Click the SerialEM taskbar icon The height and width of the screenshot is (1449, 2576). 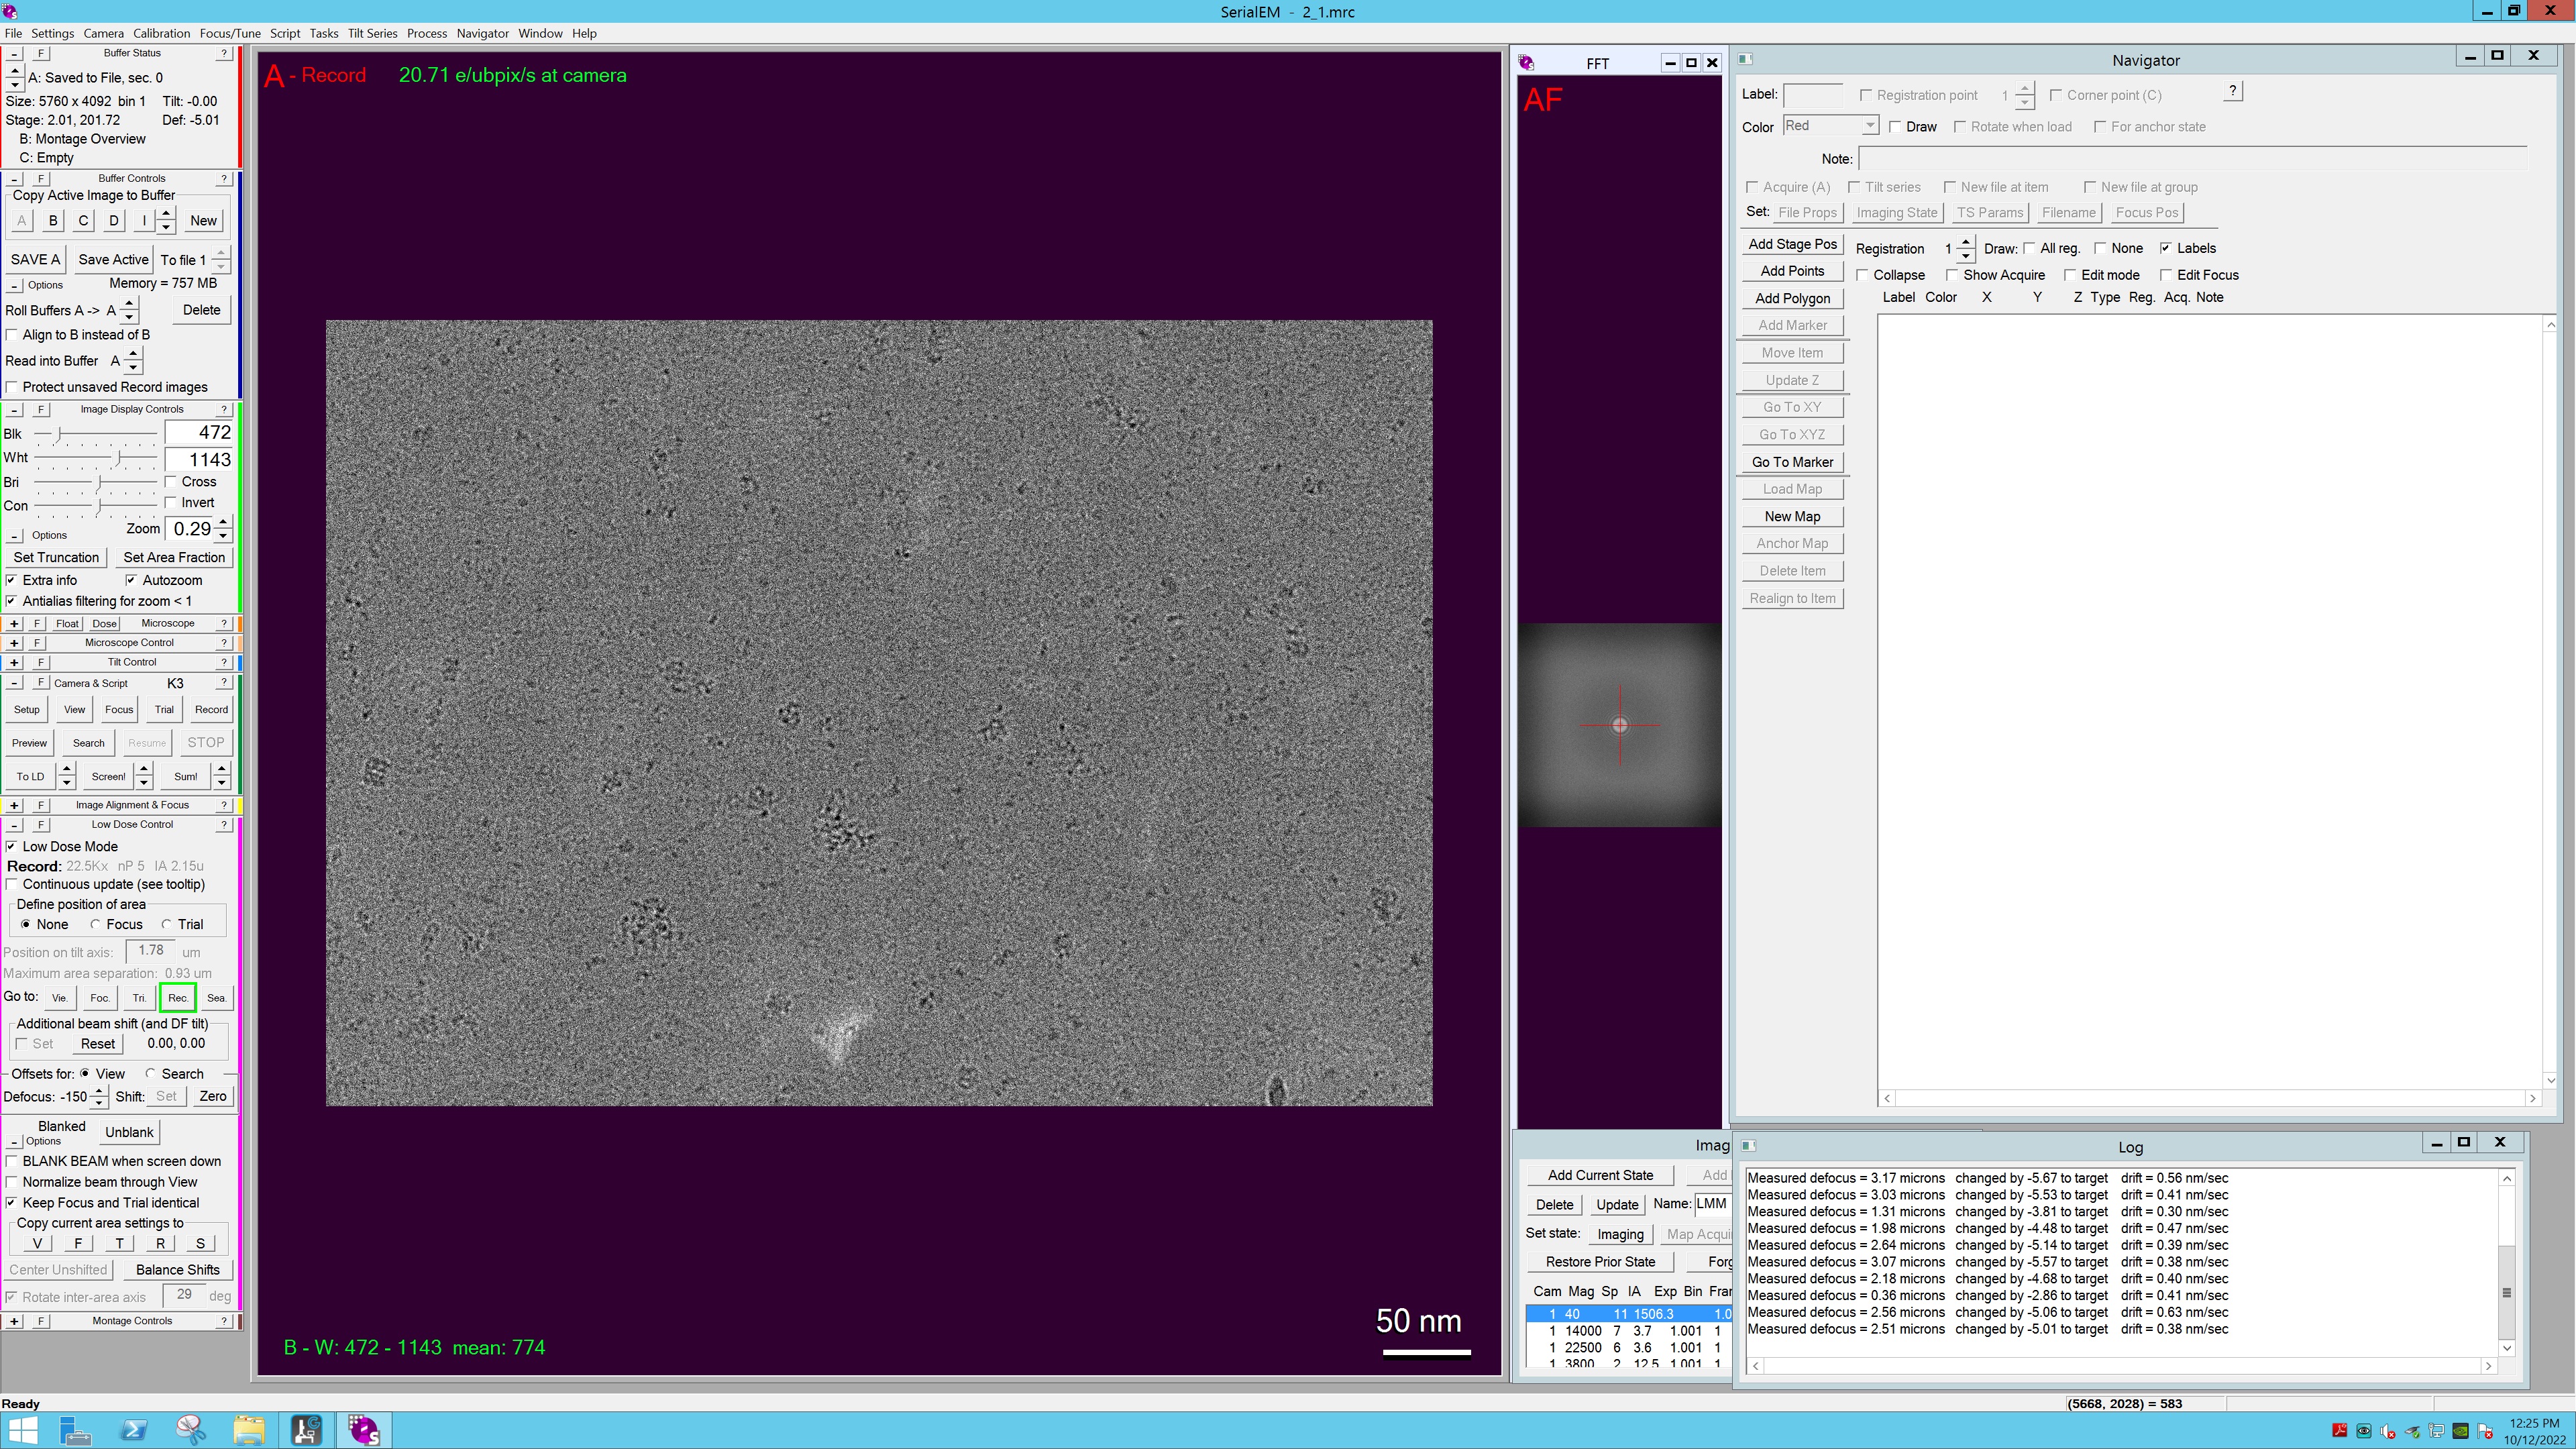(x=365, y=1431)
